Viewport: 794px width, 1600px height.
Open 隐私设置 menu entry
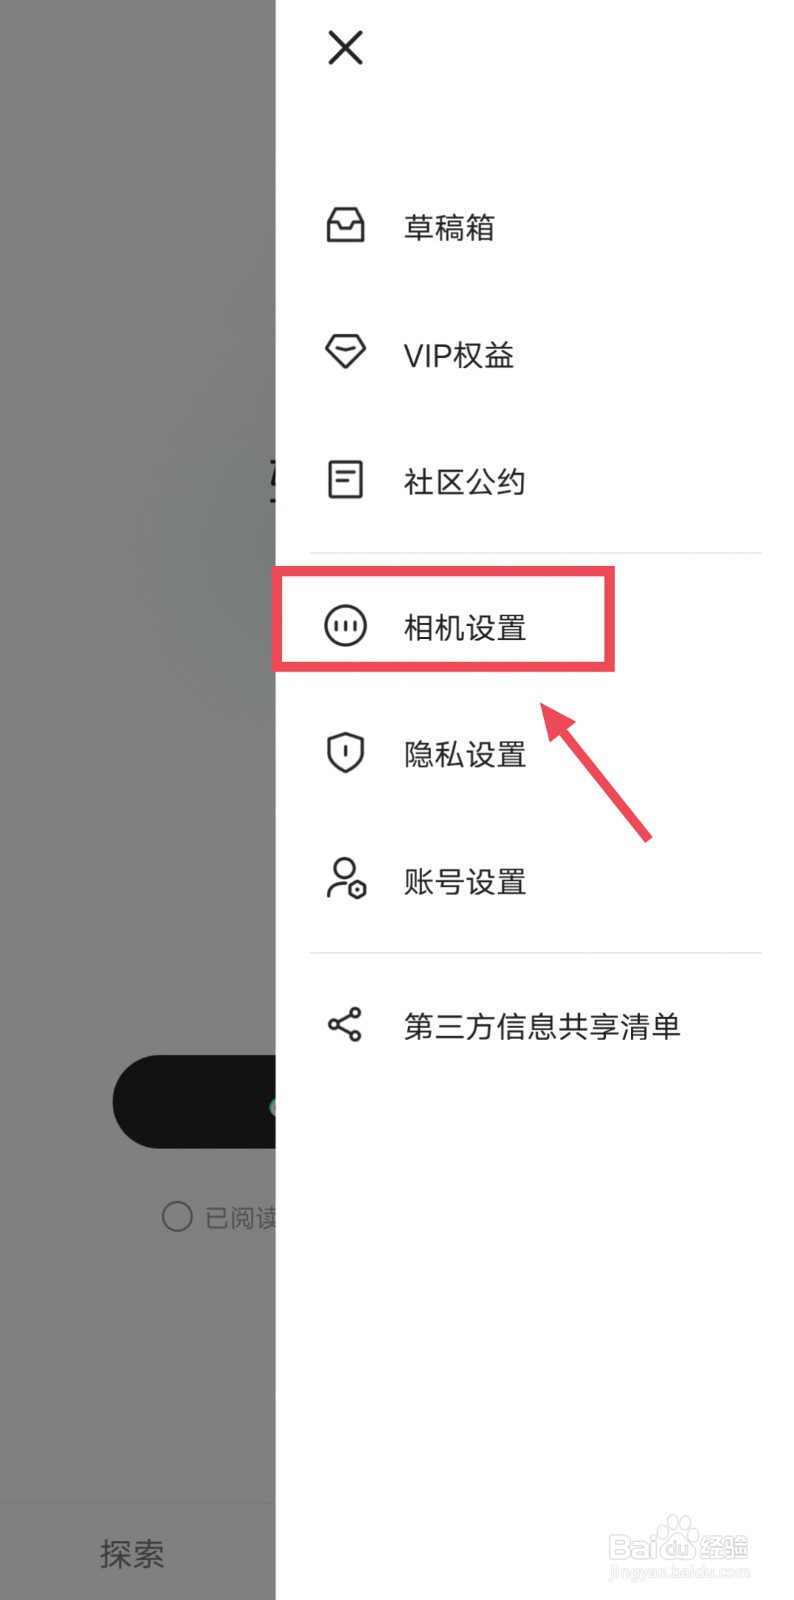tap(535, 754)
